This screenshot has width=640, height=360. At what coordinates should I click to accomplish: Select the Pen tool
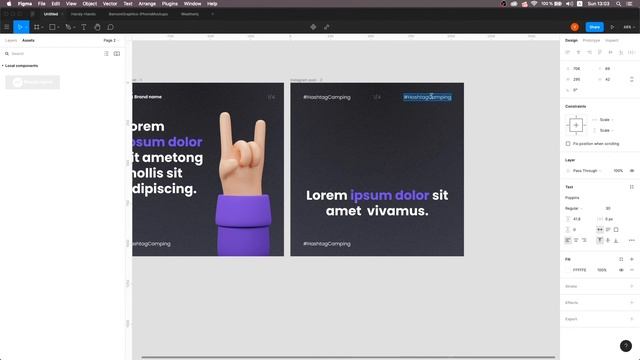68,27
